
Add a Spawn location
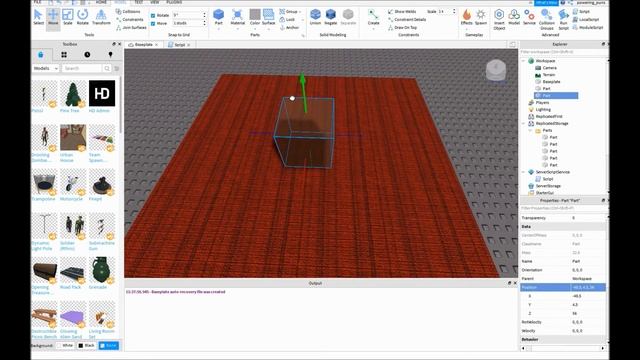pos(481,17)
